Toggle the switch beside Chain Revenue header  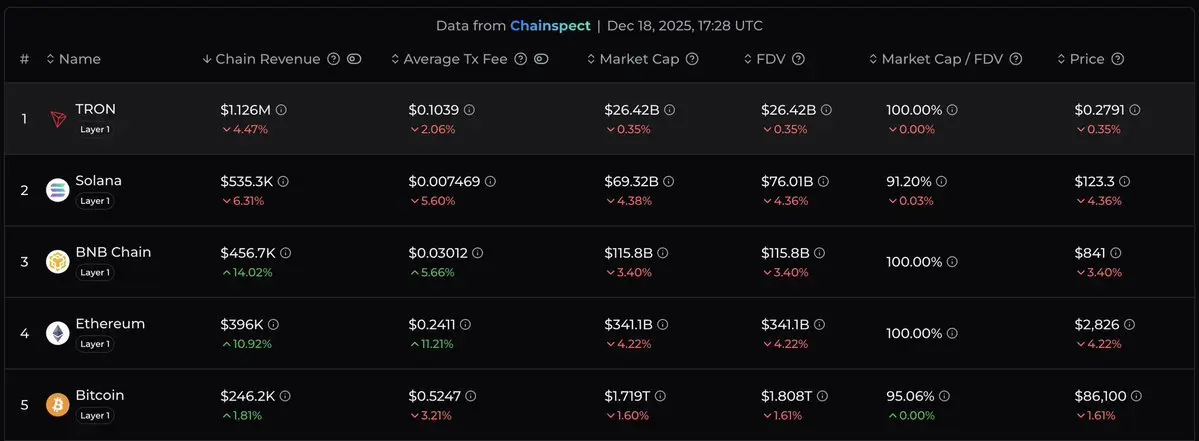(x=354, y=59)
